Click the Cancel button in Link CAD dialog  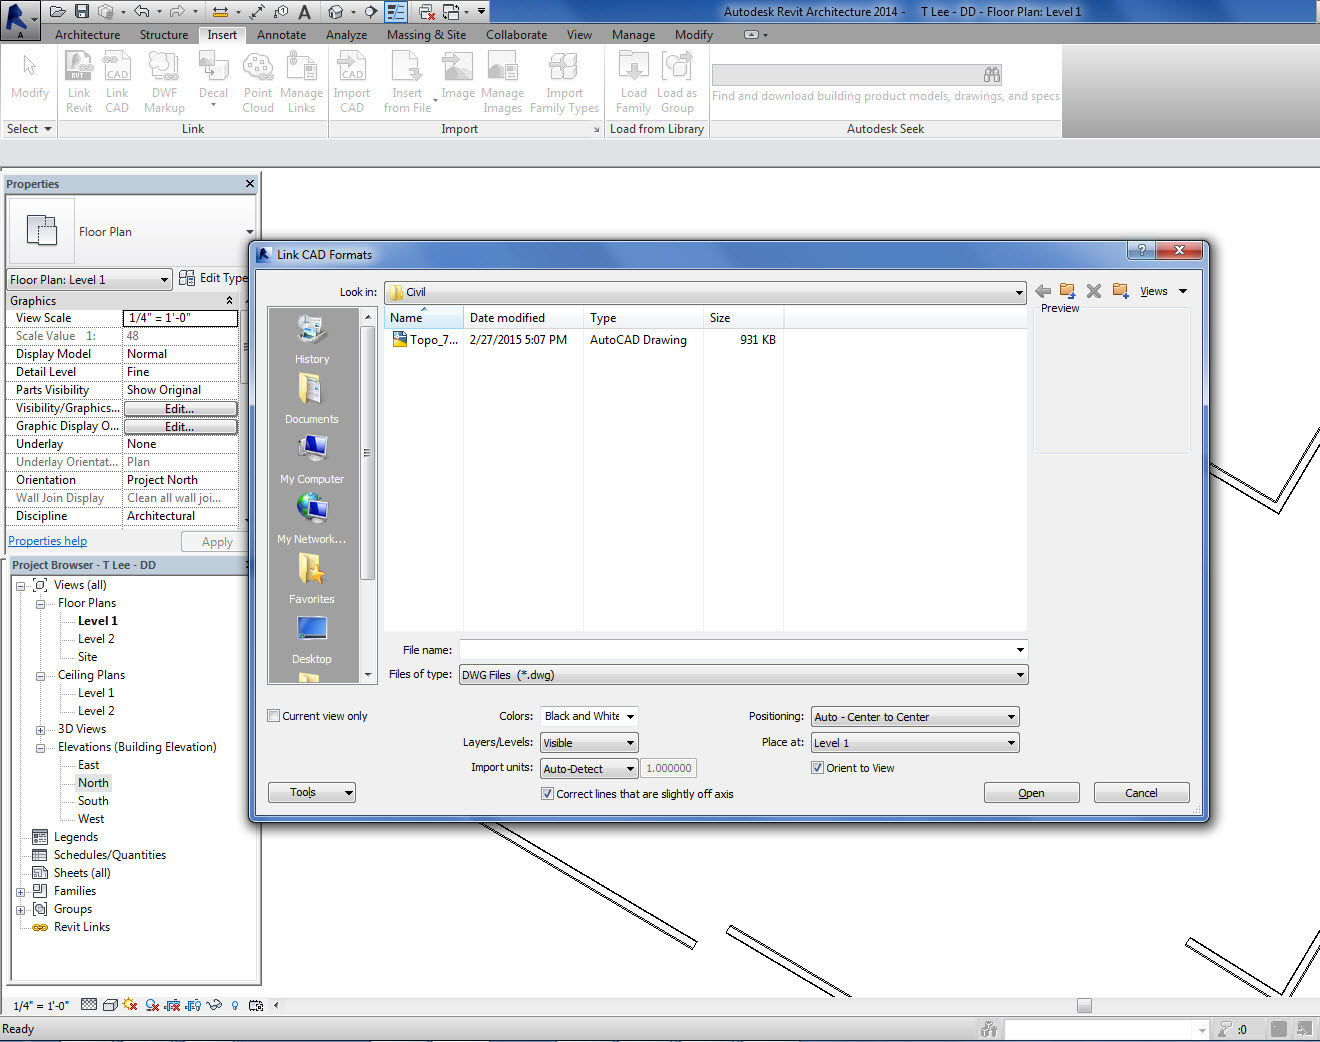tap(1141, 793)
